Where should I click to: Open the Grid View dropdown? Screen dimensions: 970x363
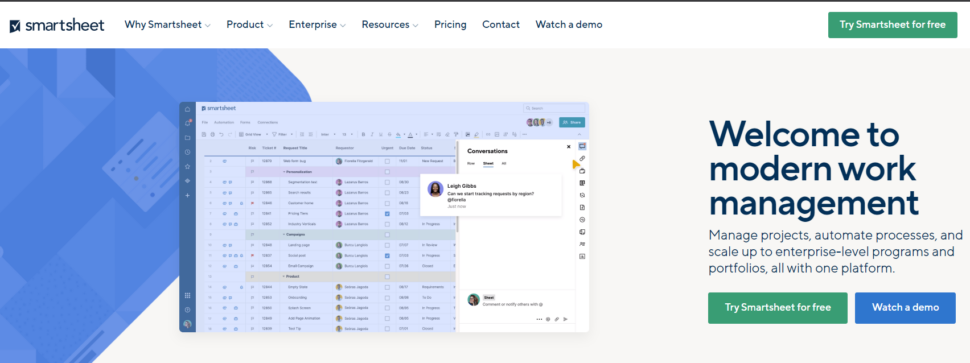pos(254,134)
